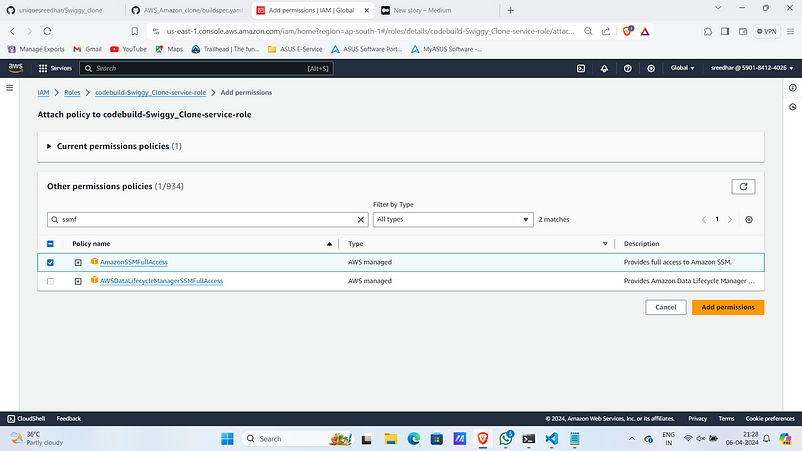Open the Gmail bookmark

click(x=87, y=49)
